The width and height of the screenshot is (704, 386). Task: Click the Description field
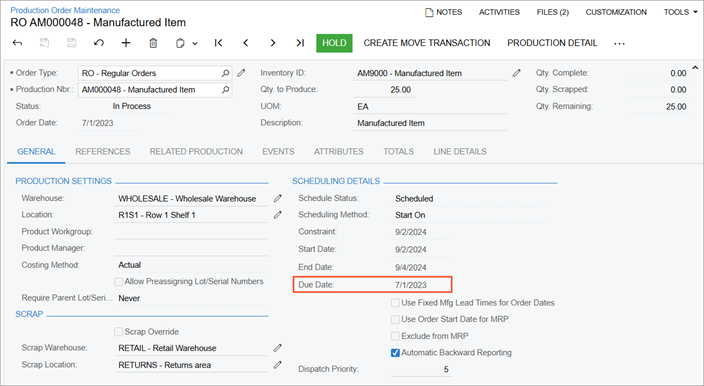[x=430, y=123]
